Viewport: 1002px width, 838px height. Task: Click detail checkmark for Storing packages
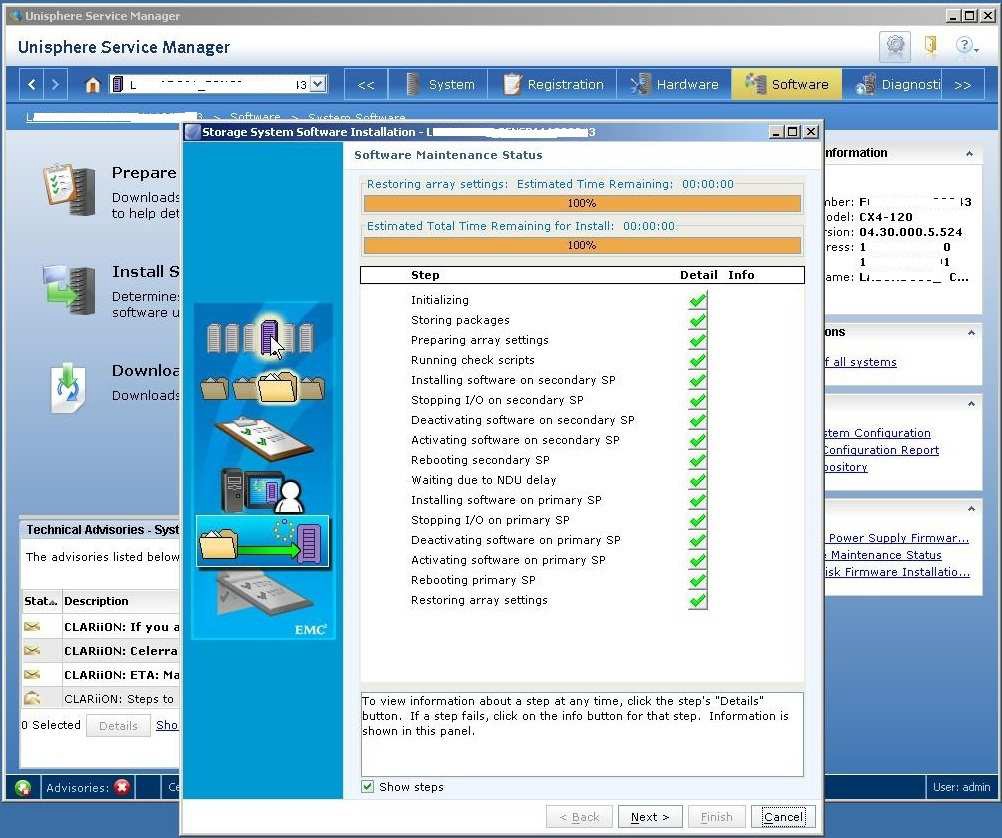(698, 320)
